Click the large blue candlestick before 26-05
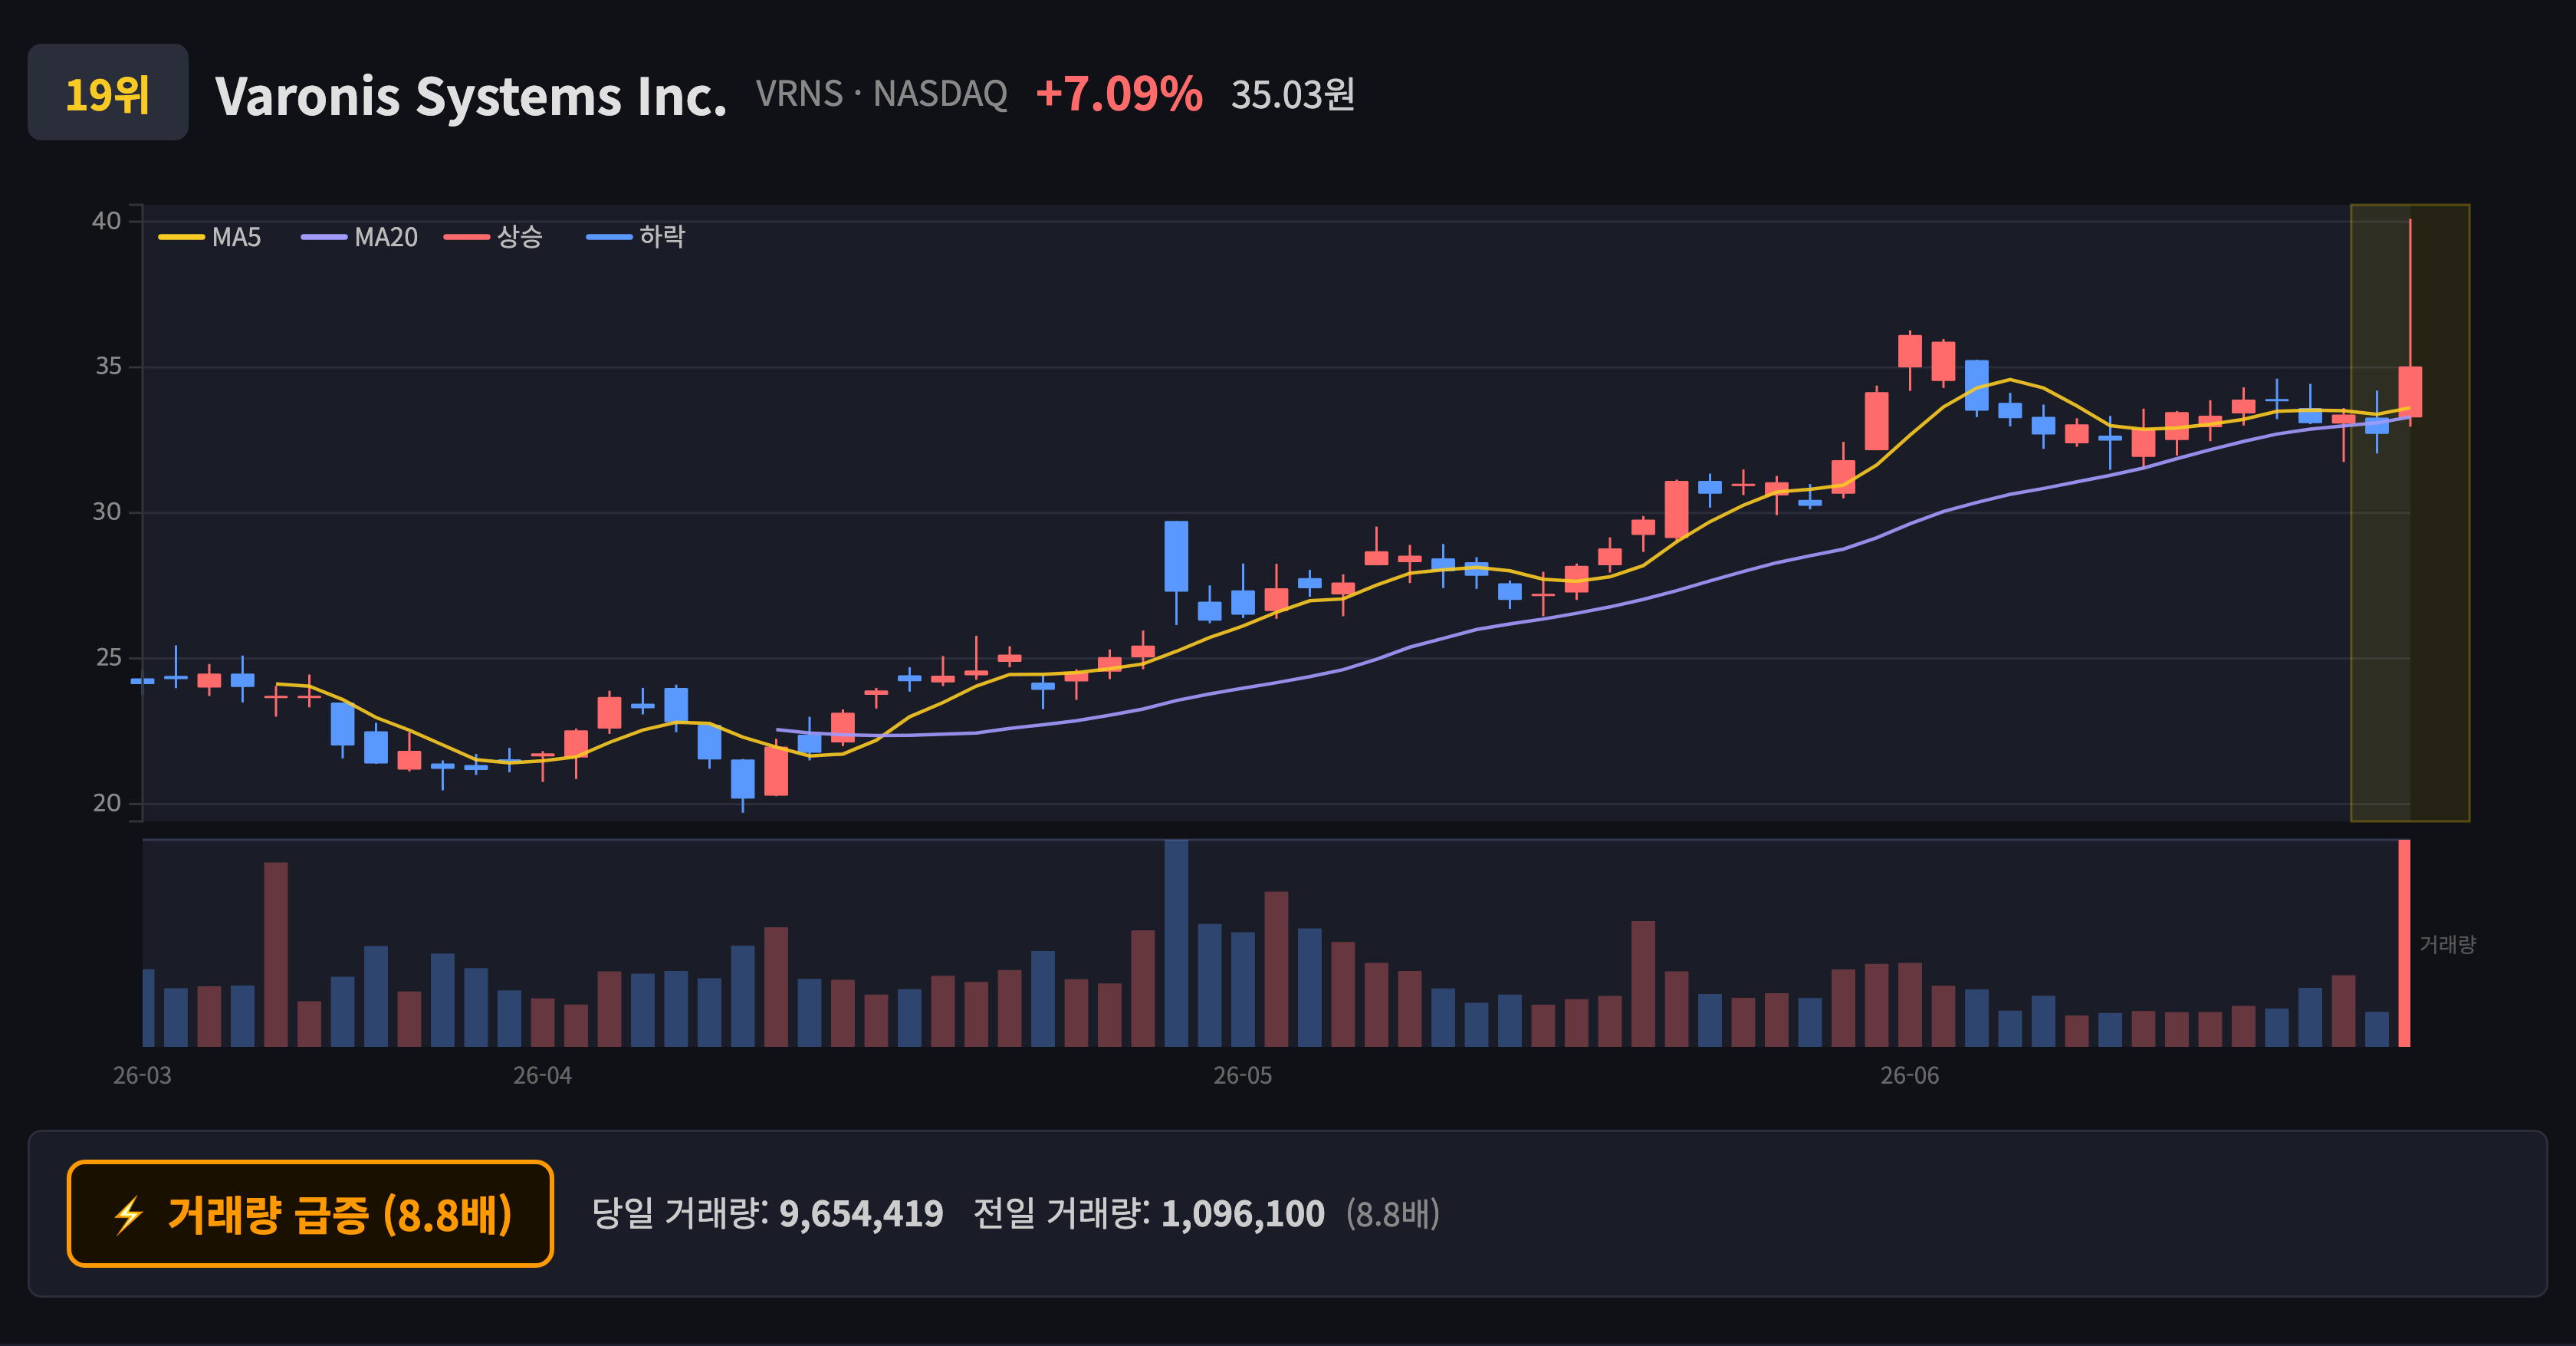Image resolution: width=2576 pixels, height=1346 pixels. click(x=1176, y=556)
